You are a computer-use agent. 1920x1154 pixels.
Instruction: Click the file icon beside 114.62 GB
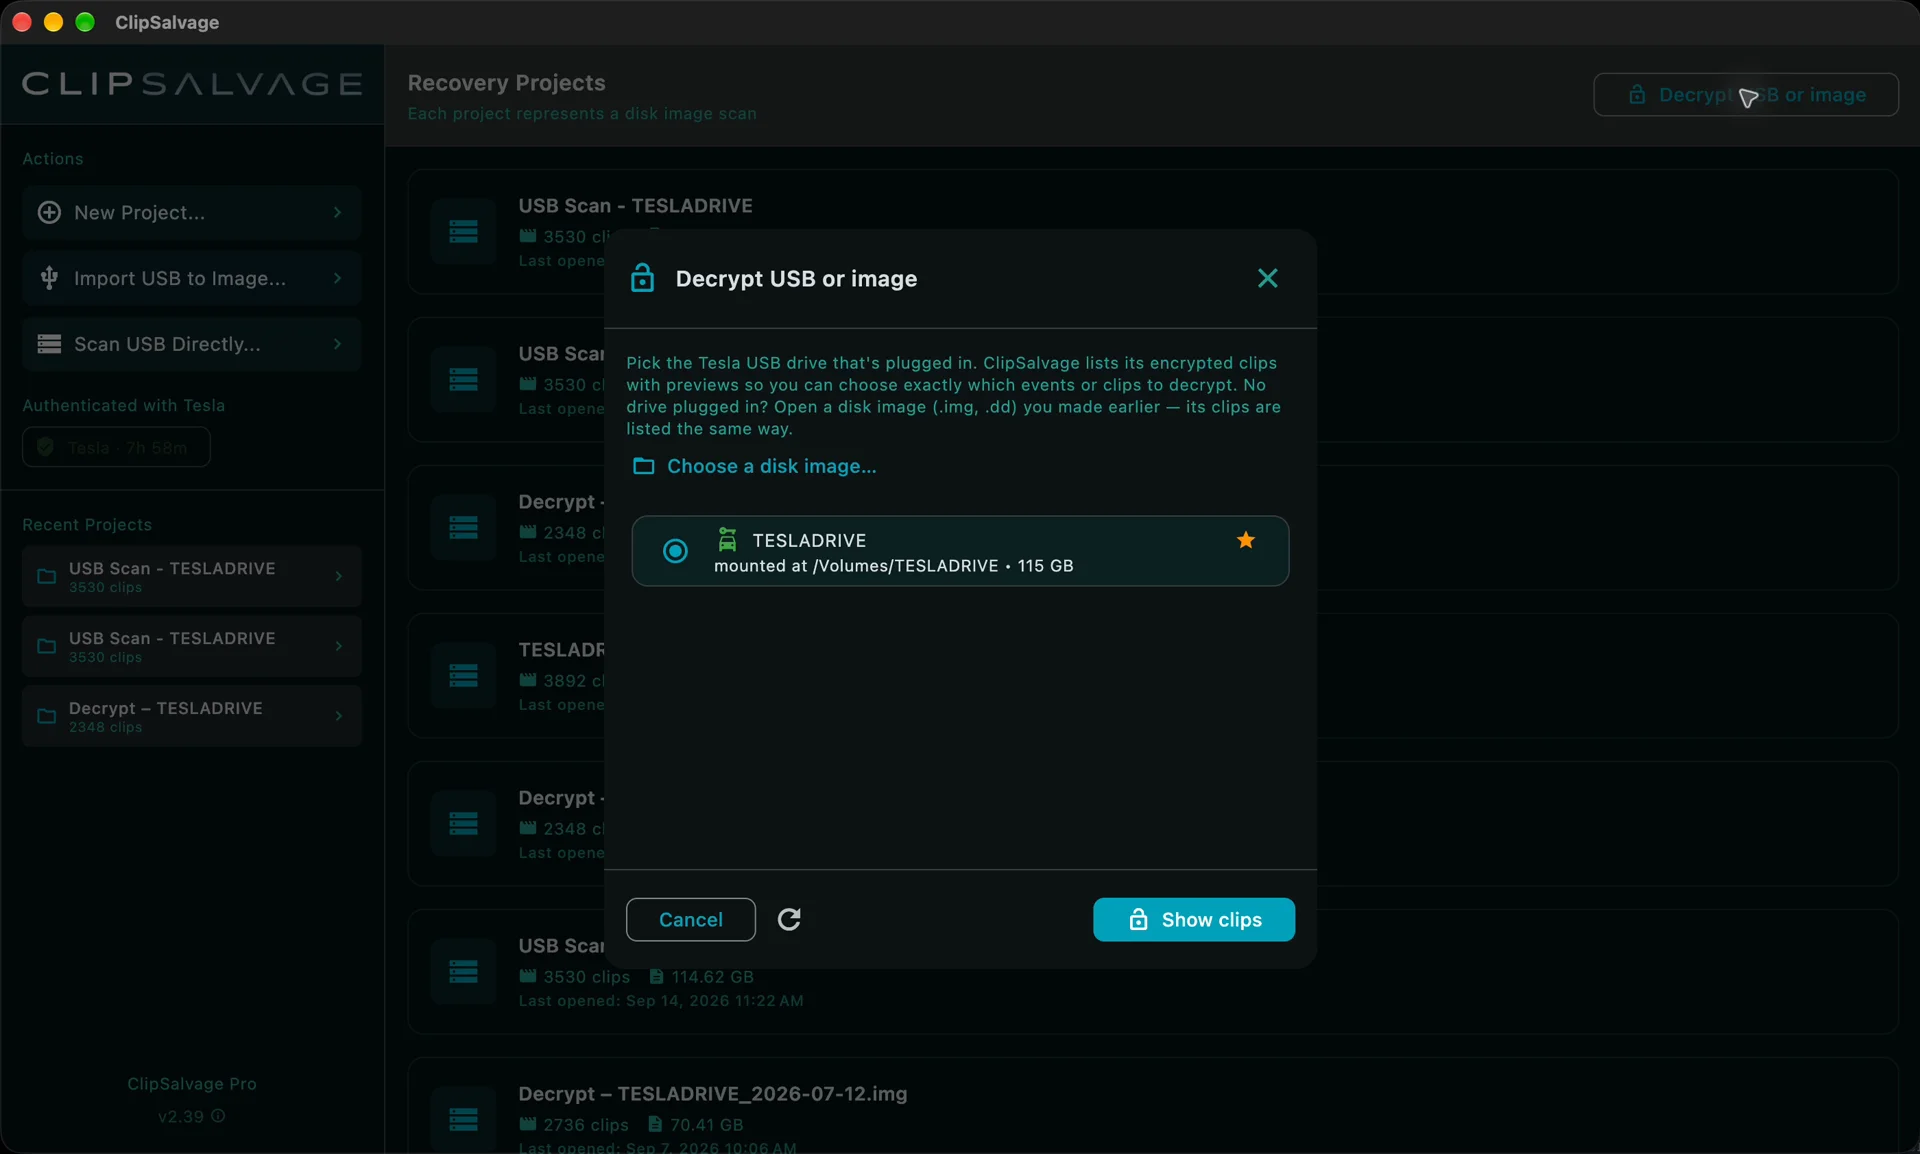[x=656, y=976]
